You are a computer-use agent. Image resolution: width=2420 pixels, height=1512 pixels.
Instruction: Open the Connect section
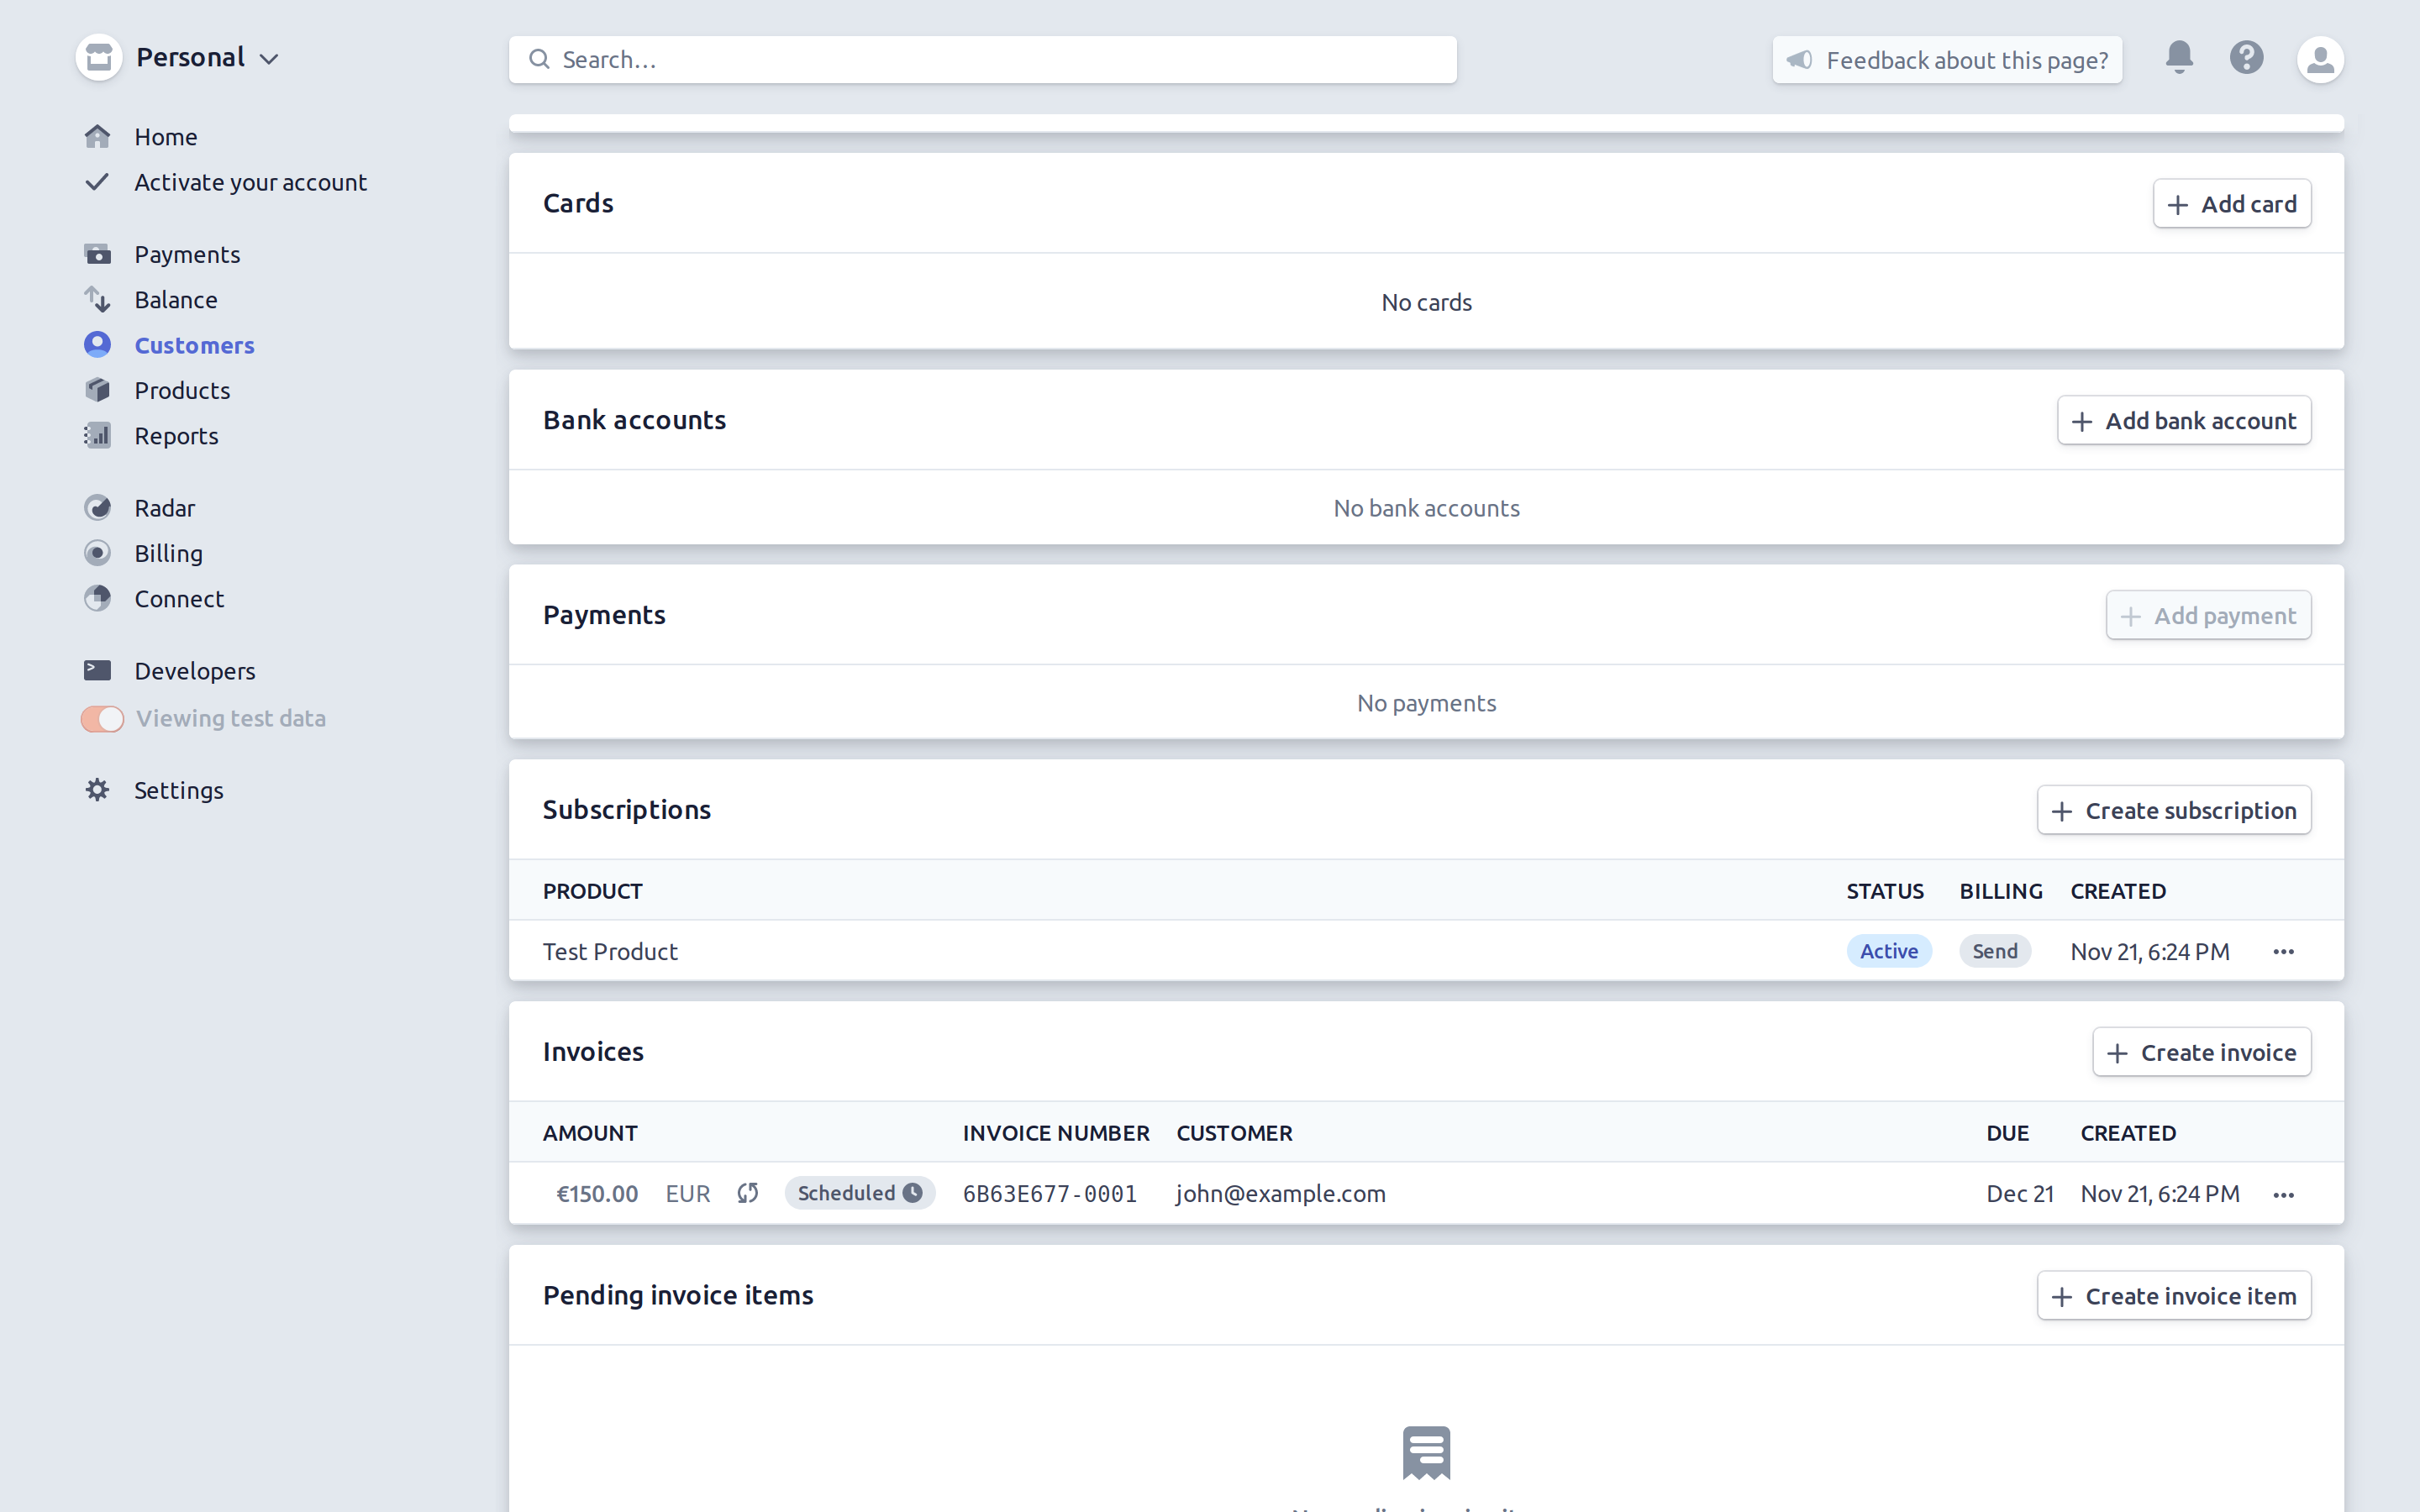(180, 598)
